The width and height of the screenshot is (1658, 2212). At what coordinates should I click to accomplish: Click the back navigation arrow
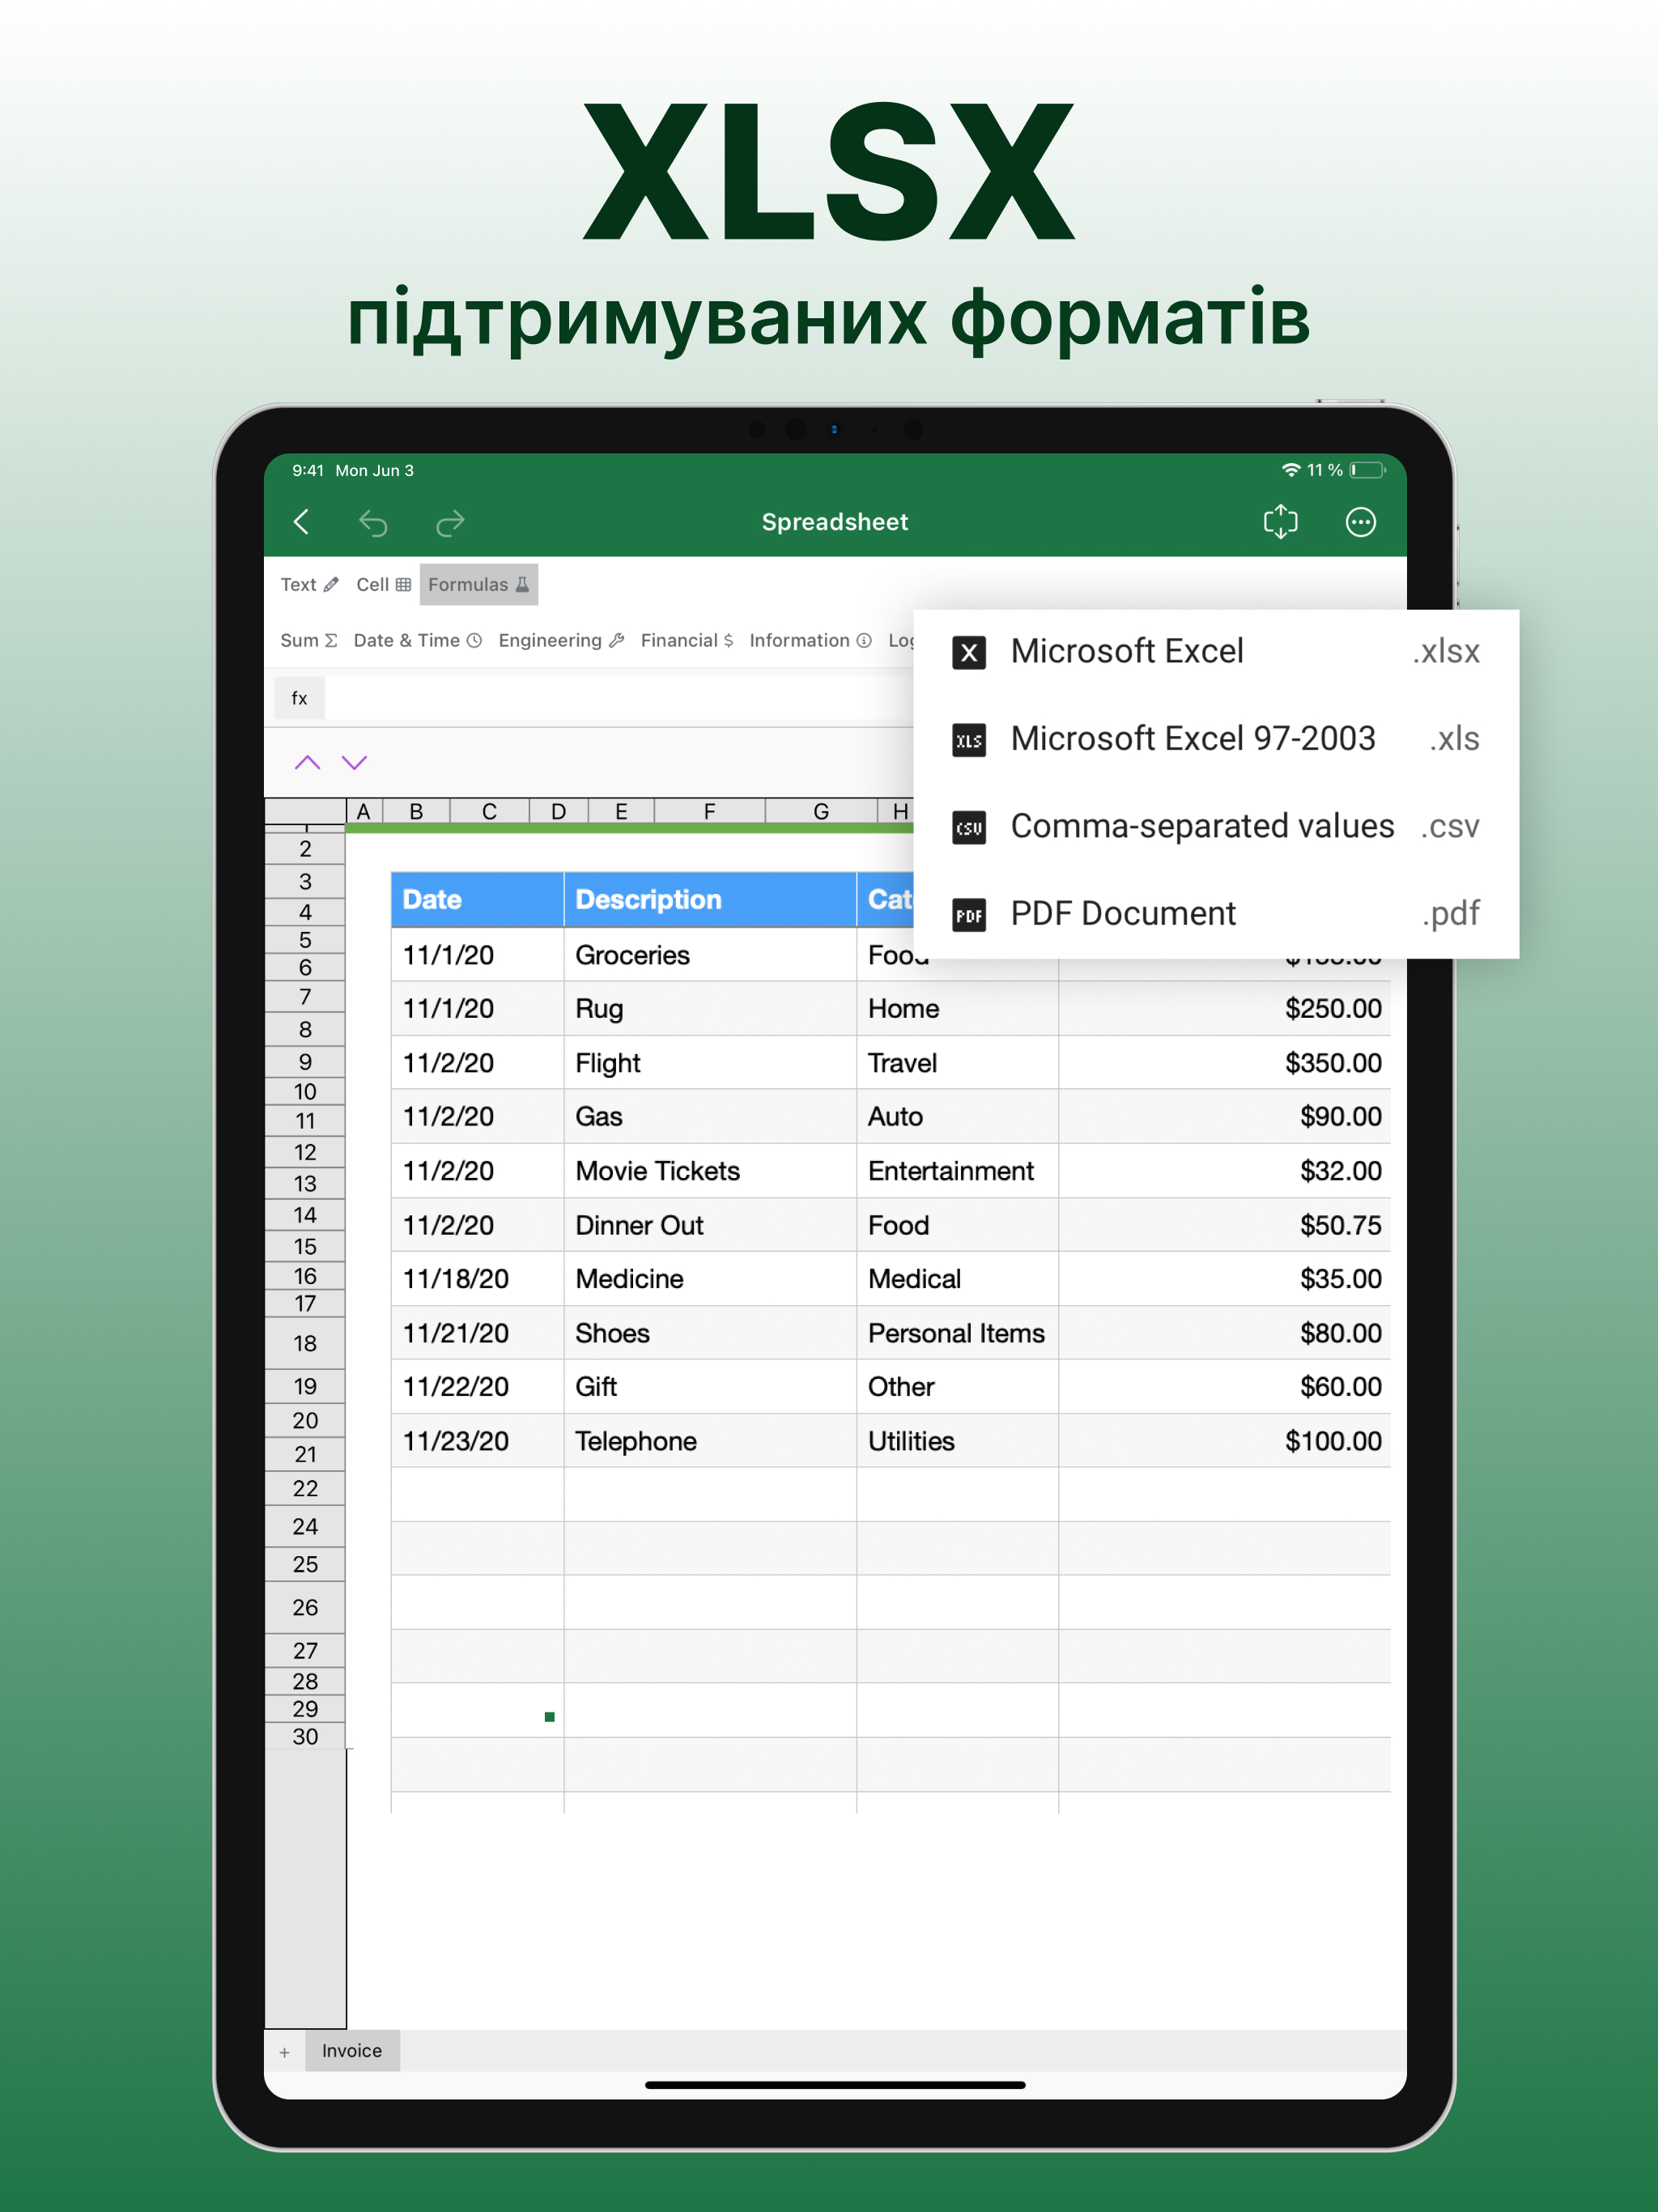tap(301, 522)
